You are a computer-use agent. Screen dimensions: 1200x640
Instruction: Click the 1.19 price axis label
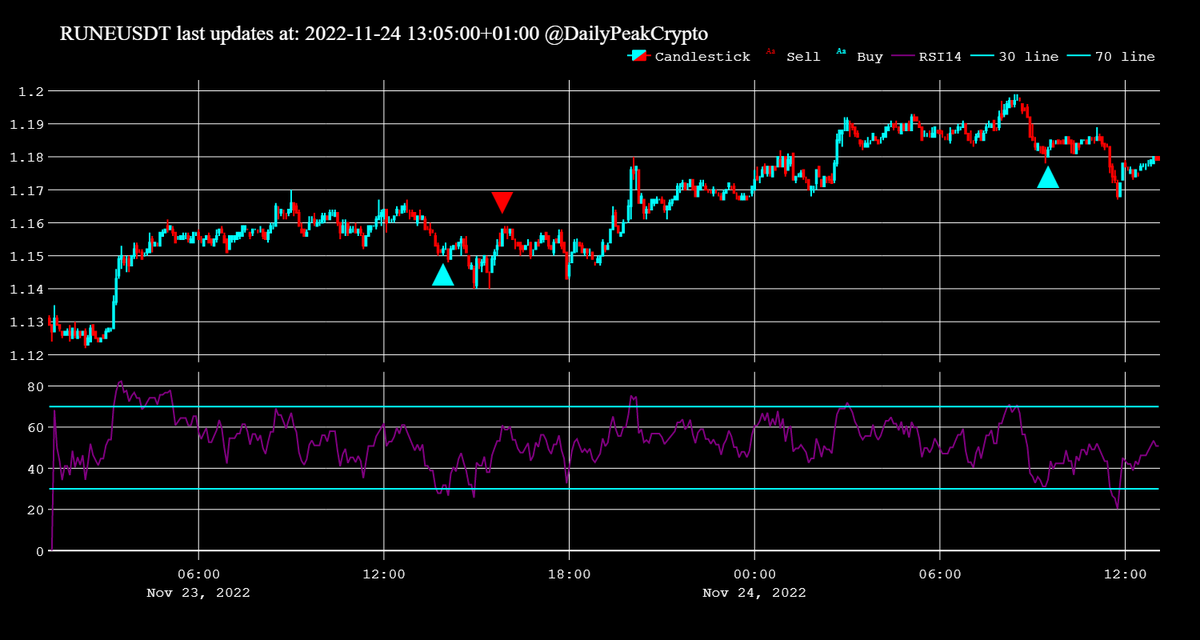pyautogui.click(x=26, y=124)
